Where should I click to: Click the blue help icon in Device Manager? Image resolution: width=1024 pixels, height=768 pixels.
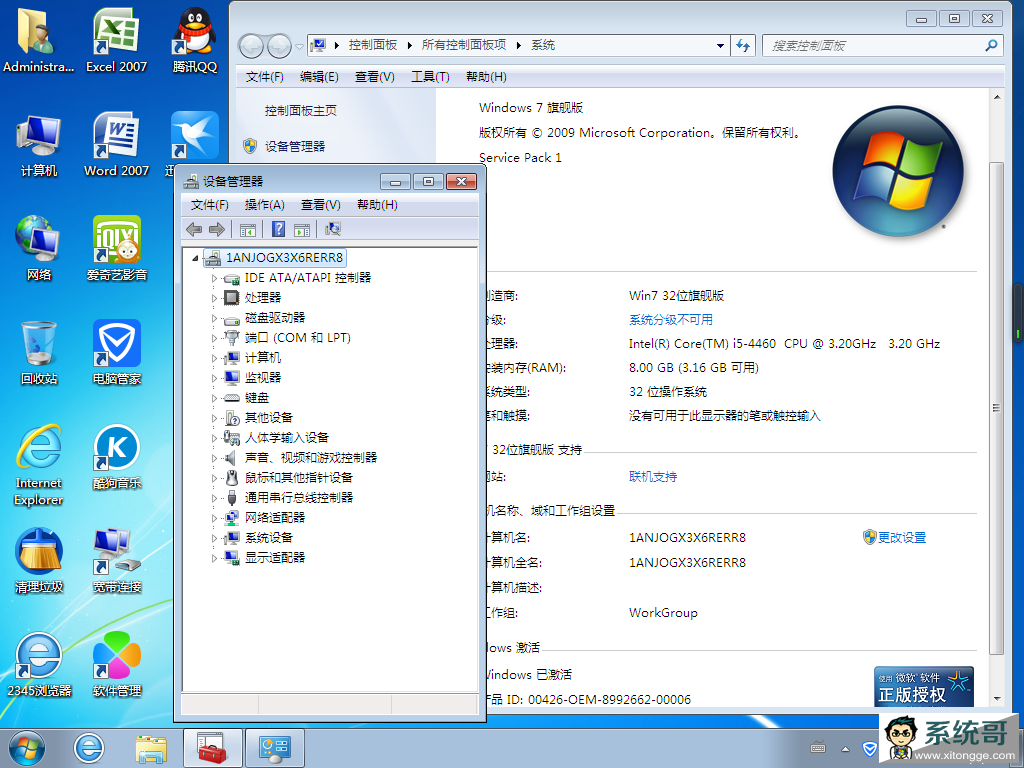pos(278,229)
